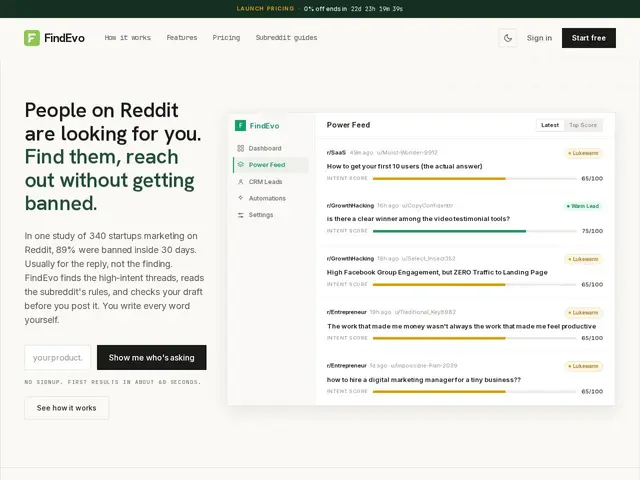The height and width of the screenshot is (480, 640).
Task: Open post 'How to get your first 10 users'
Action: (x=404, y=166)
